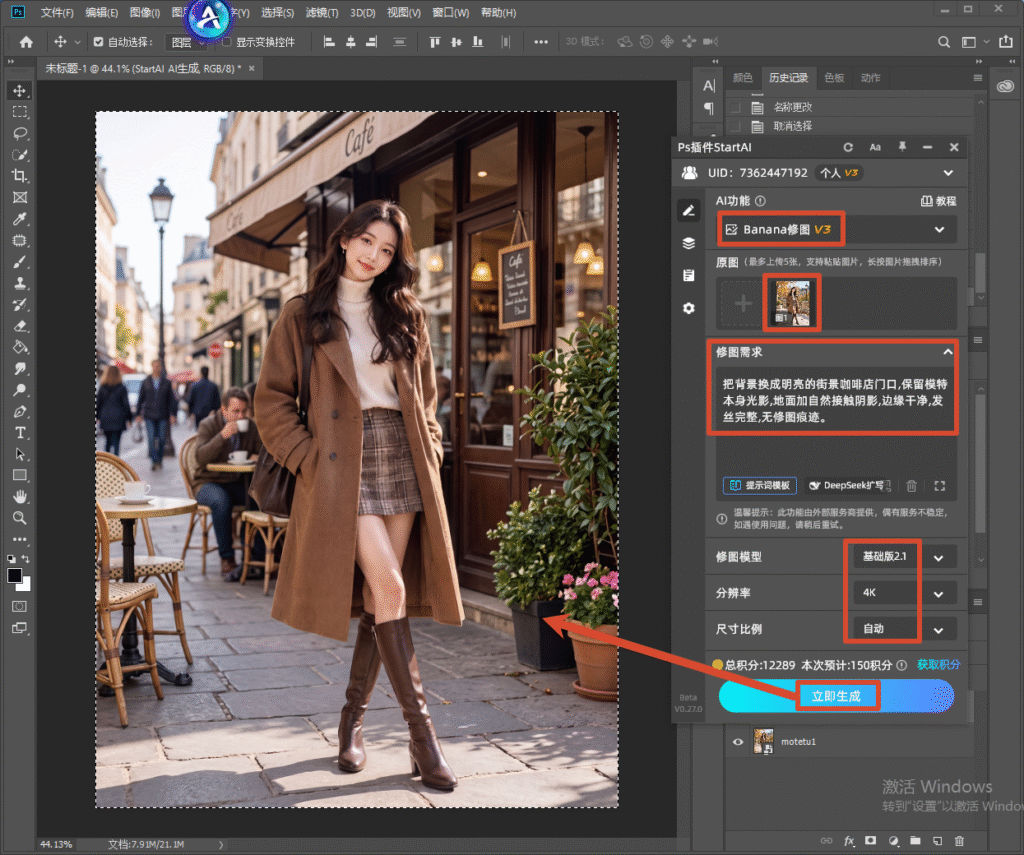The height and width of the screenshot is (855, 1024).
Task: Open the StartAI layers stack icon
Action: coord(689,243)
